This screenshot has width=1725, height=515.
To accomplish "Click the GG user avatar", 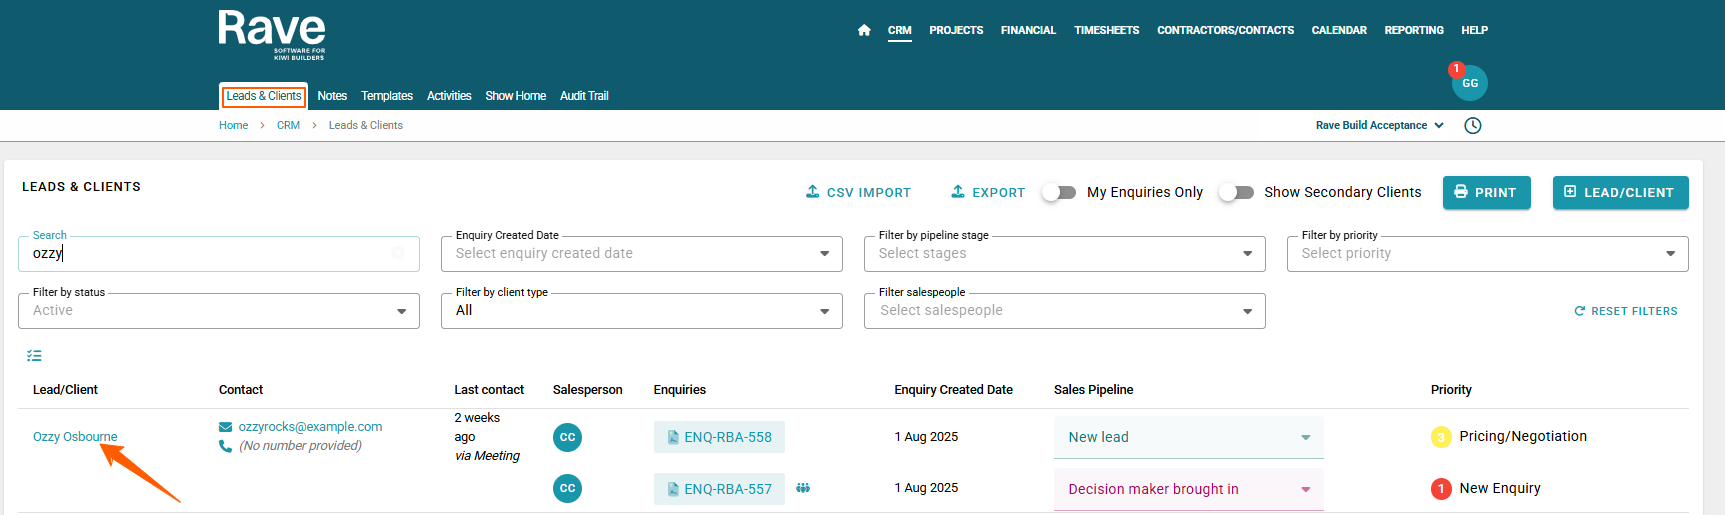I will 1469,83.
